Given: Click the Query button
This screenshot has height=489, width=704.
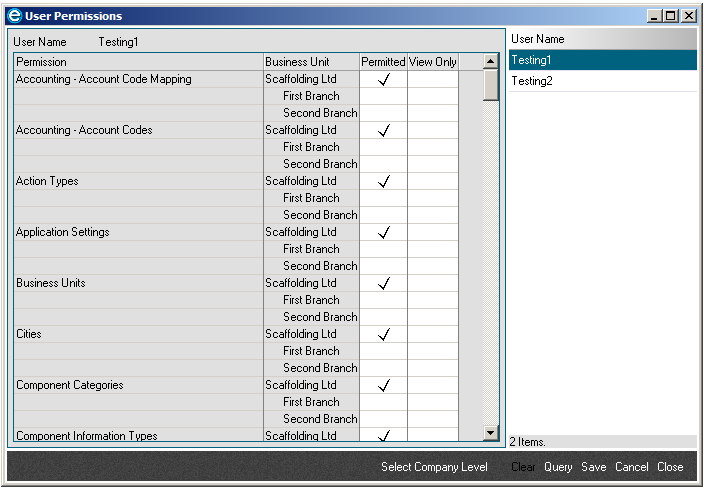Looking at the screenshot, I should click(558, 467).
